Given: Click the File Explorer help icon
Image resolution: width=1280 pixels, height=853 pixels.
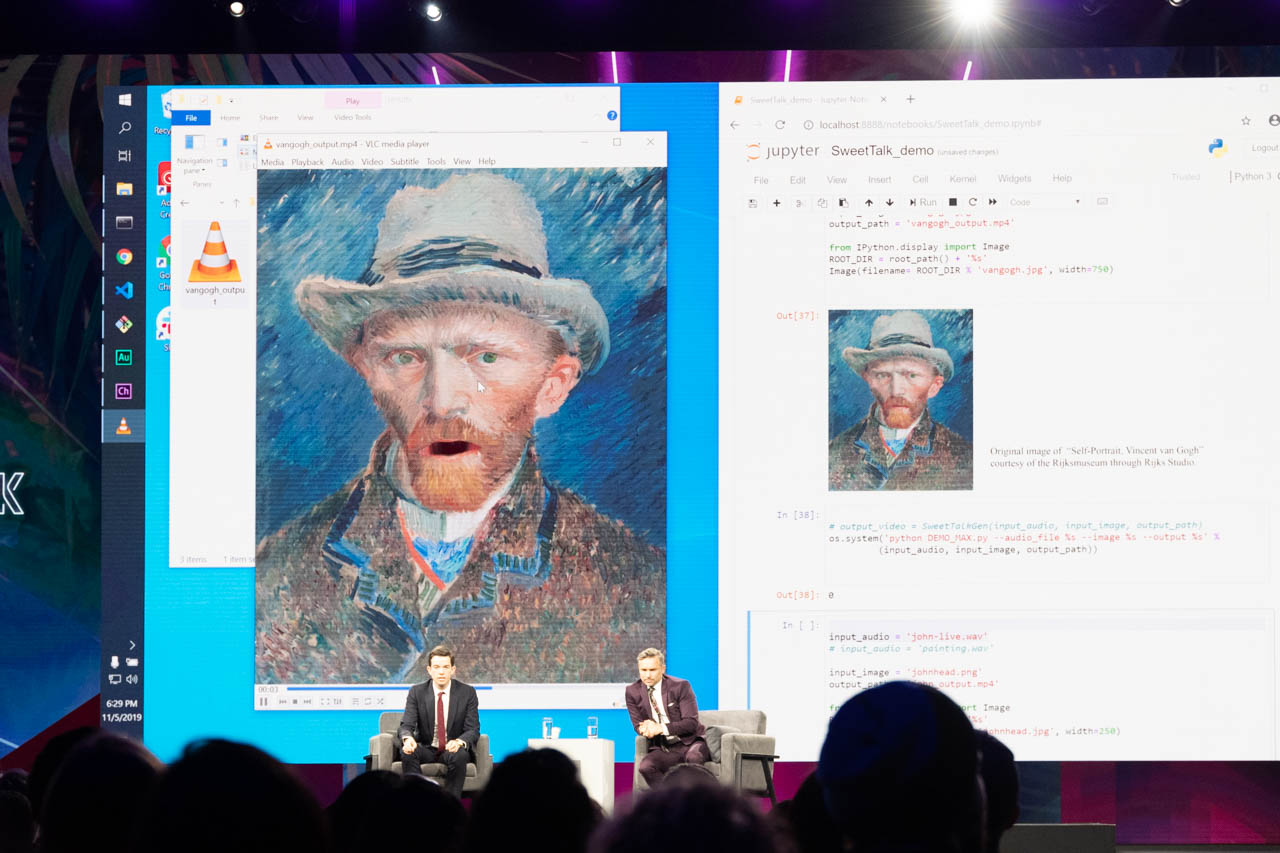Looking at the screenshot, I should point(612,115).
